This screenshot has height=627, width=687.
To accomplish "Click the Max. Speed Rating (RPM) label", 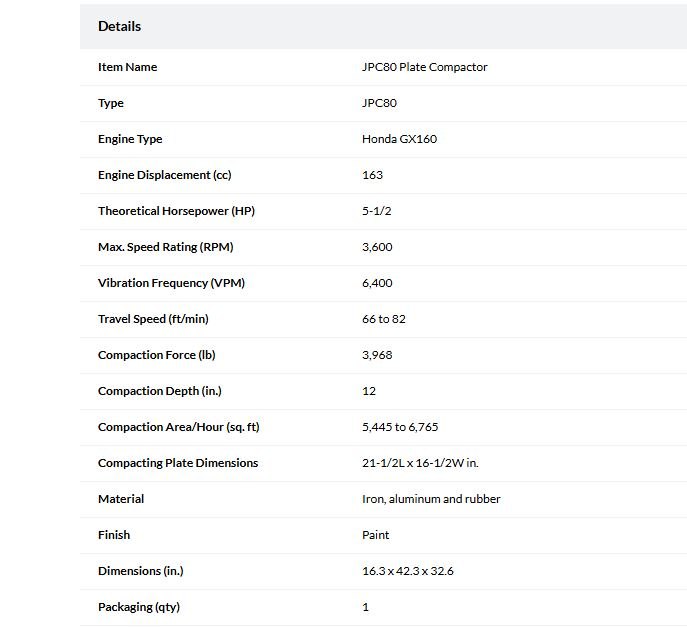I will [166, 247].
